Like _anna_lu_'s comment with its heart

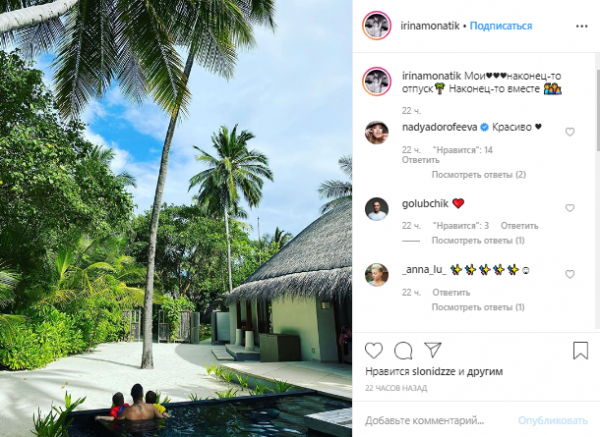pyautogui.click(x=570, y=274)
